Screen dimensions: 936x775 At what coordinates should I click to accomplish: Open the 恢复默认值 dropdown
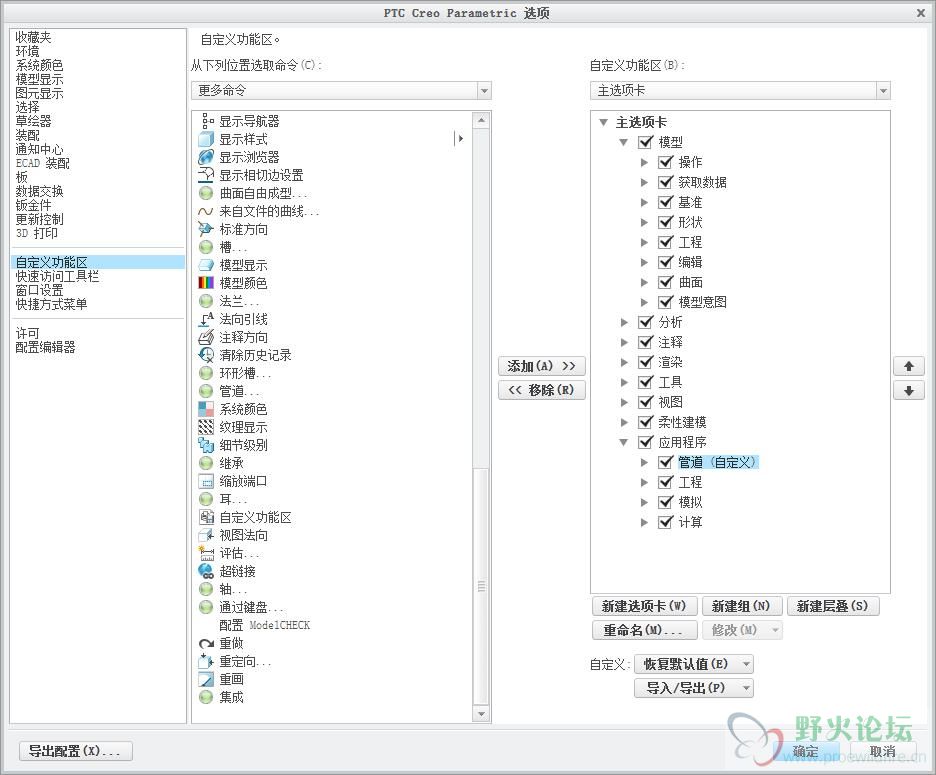coord(694,664)
